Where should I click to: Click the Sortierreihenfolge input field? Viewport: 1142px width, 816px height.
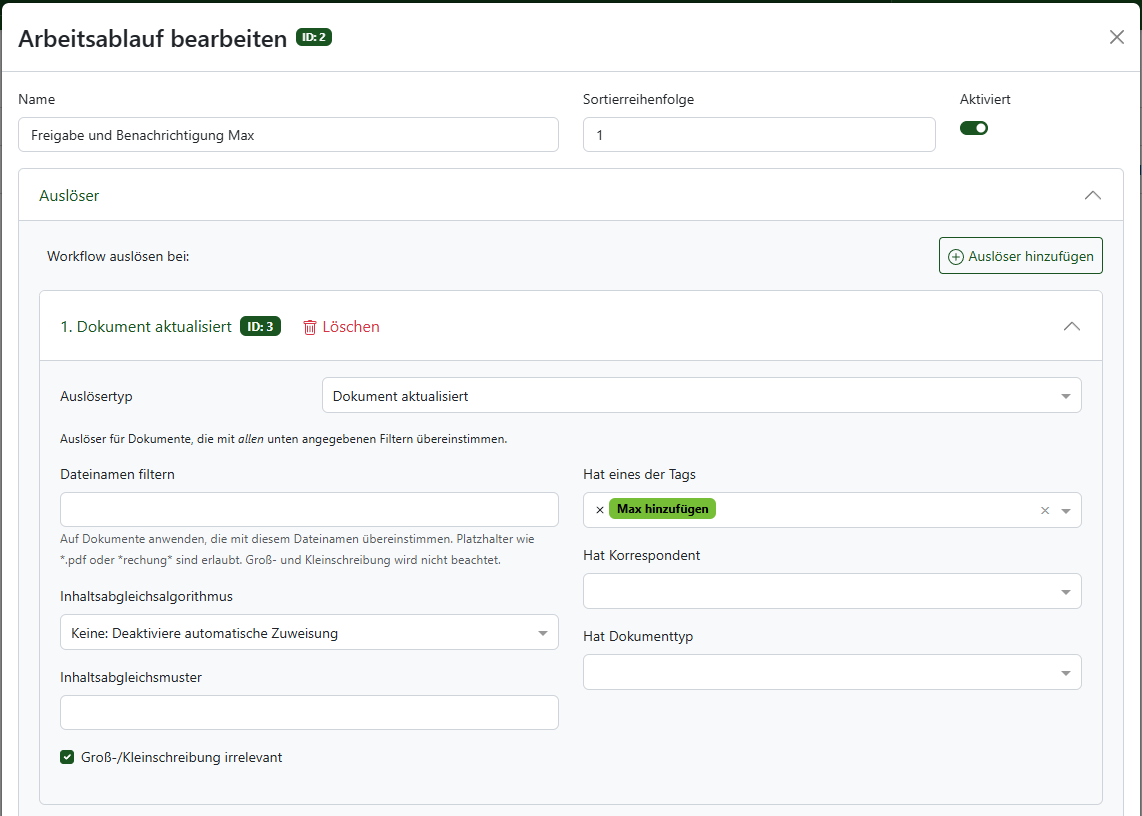pos(758,135)
